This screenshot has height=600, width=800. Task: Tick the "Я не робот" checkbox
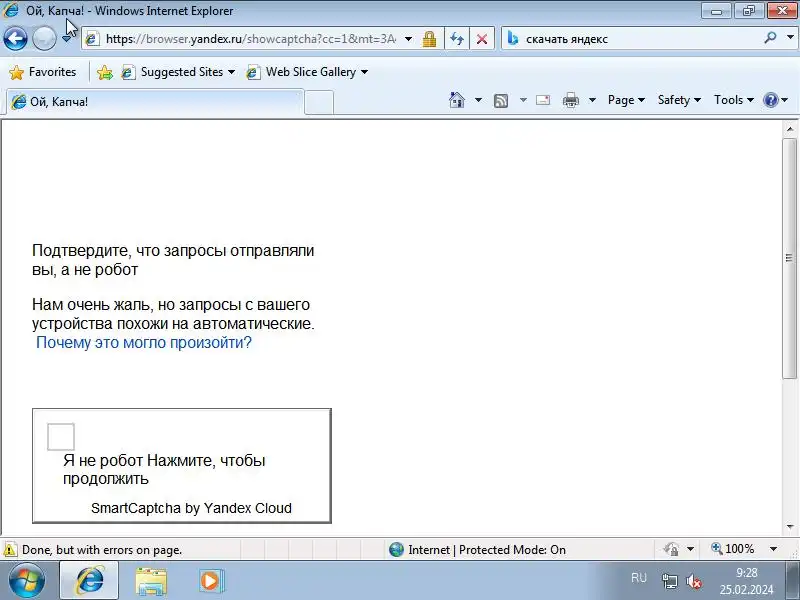tap(61, 437)
